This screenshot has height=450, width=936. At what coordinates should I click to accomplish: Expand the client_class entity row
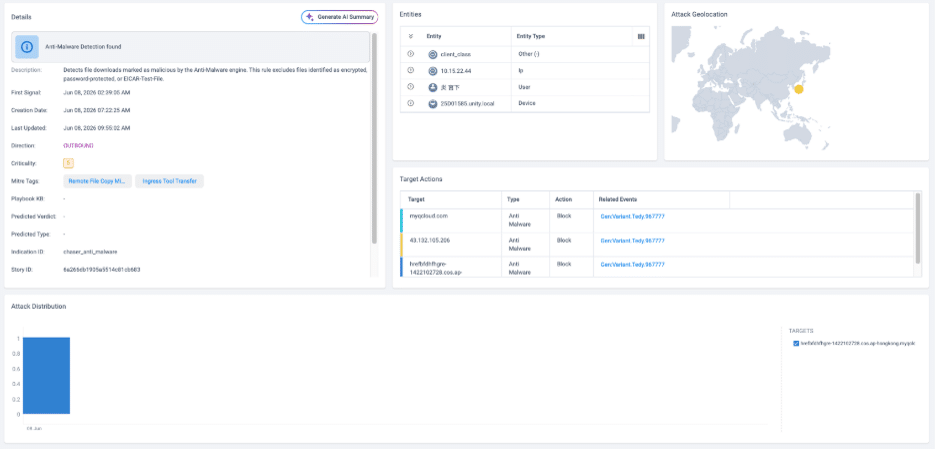[411, 54]
